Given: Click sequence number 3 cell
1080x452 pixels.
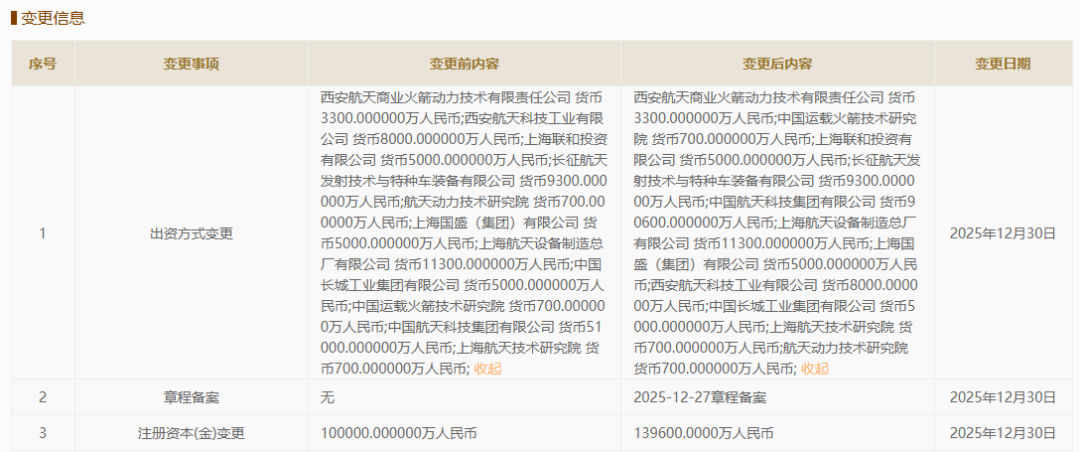Looking at the screenshot, I should click(x=43, y=433).
